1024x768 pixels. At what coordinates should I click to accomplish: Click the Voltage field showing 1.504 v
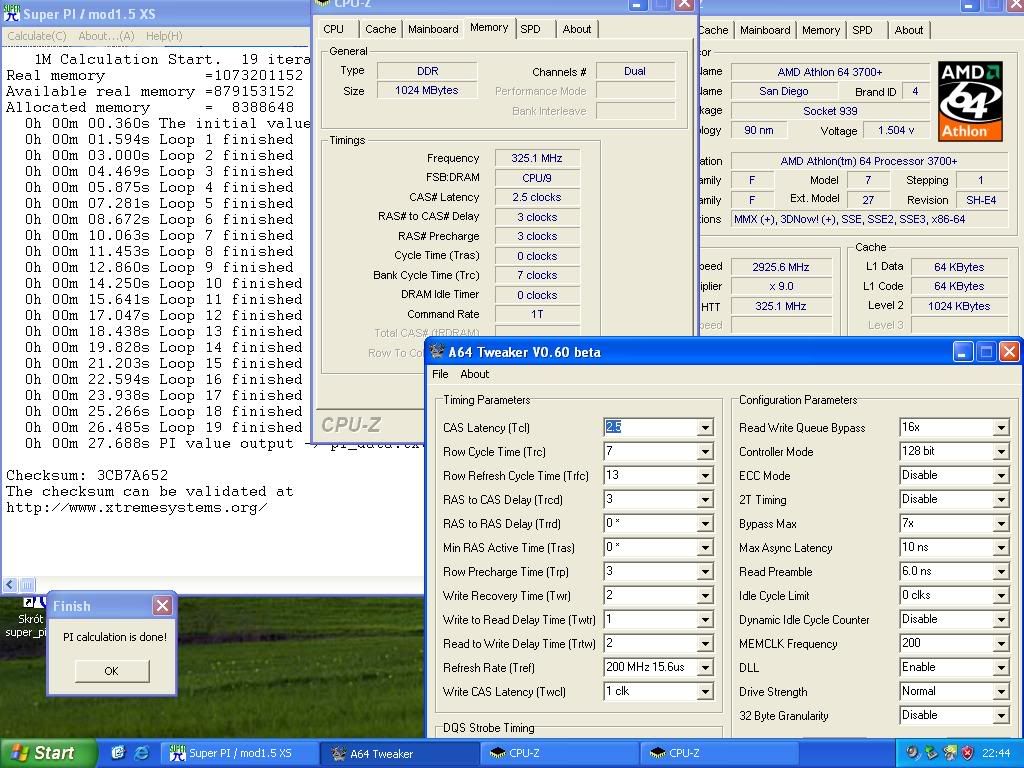(895, 131)
